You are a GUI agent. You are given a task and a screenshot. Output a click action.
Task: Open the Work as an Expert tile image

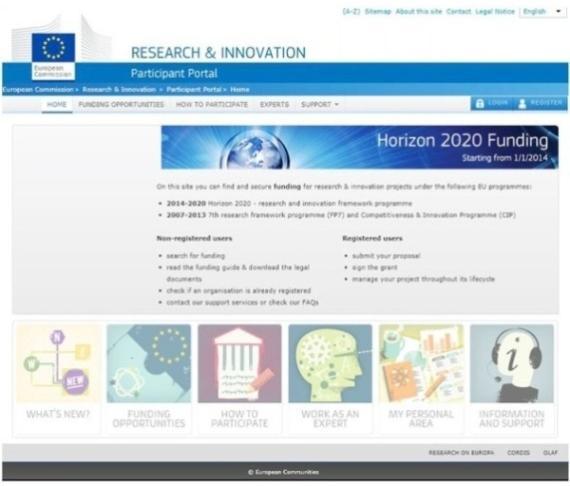(x=330, y=364)
